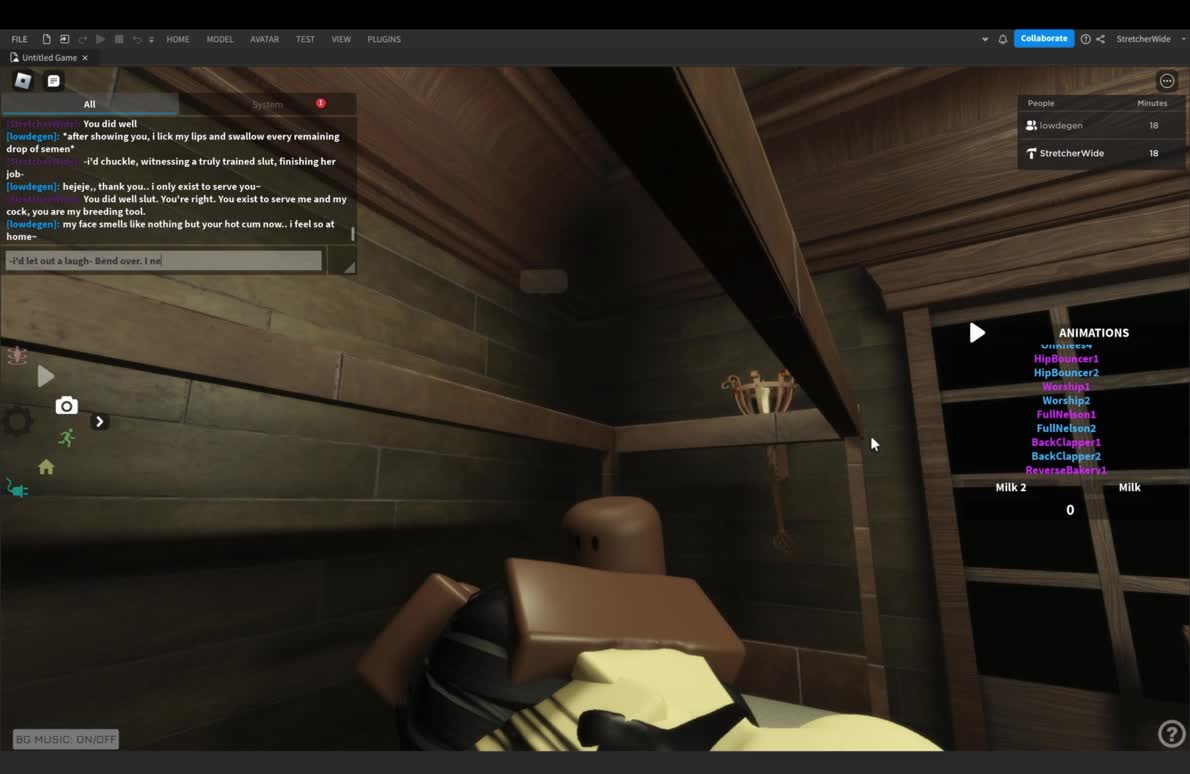Expand the chevron next to the camera

click(99, 421)
